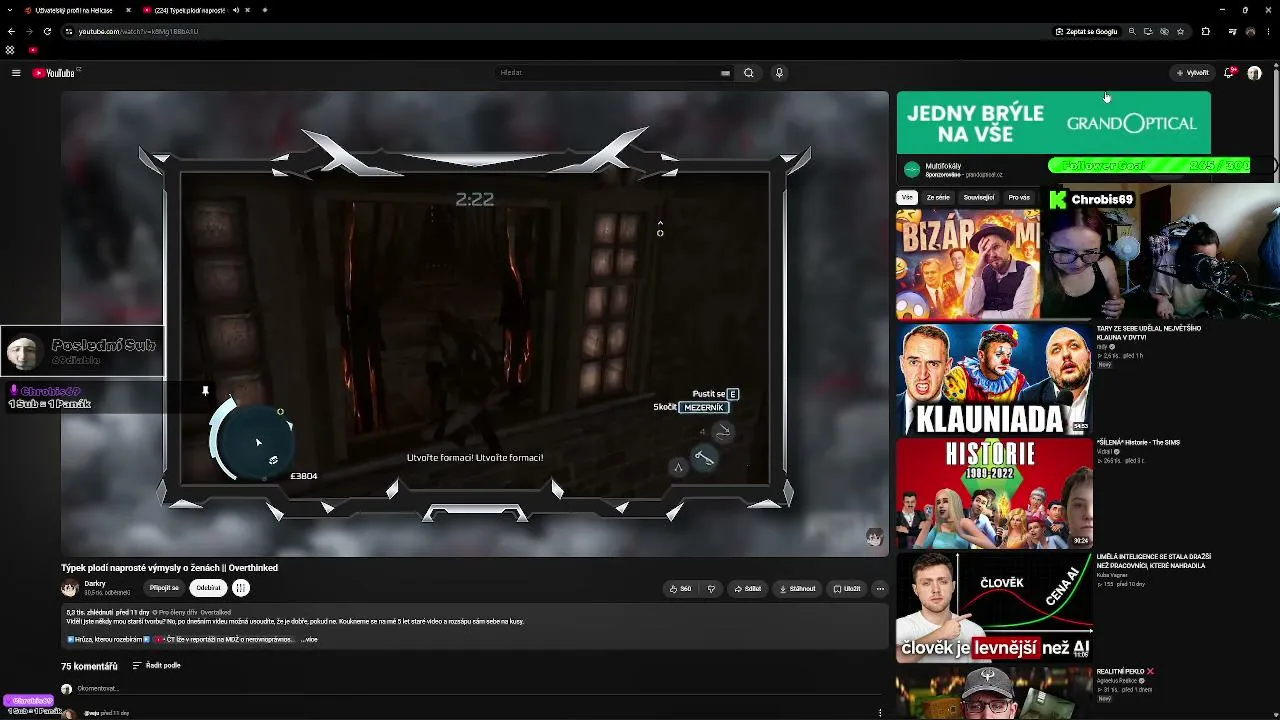Click the Vytvořit create button
Screen dimensions: 1280x720
click(1193, 73)
